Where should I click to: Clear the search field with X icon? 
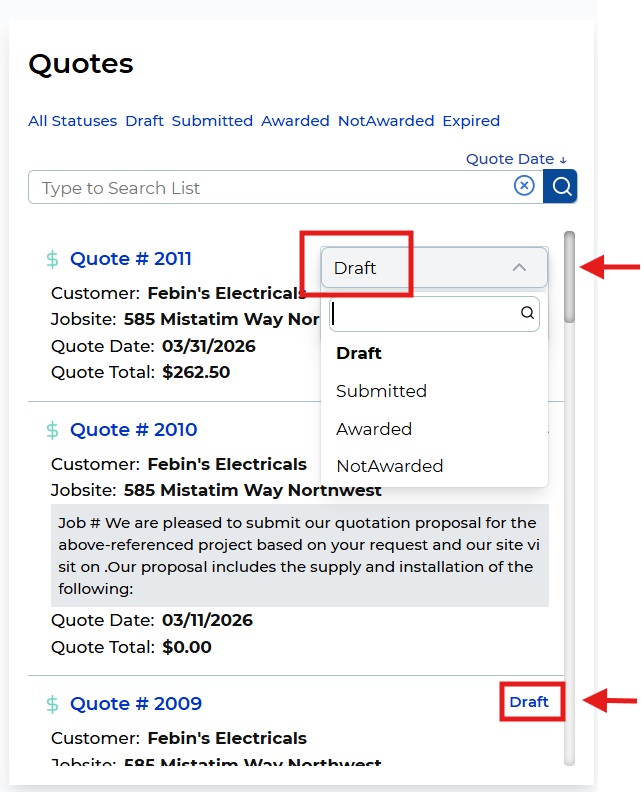pyautogui.click(x=524, y=186)
